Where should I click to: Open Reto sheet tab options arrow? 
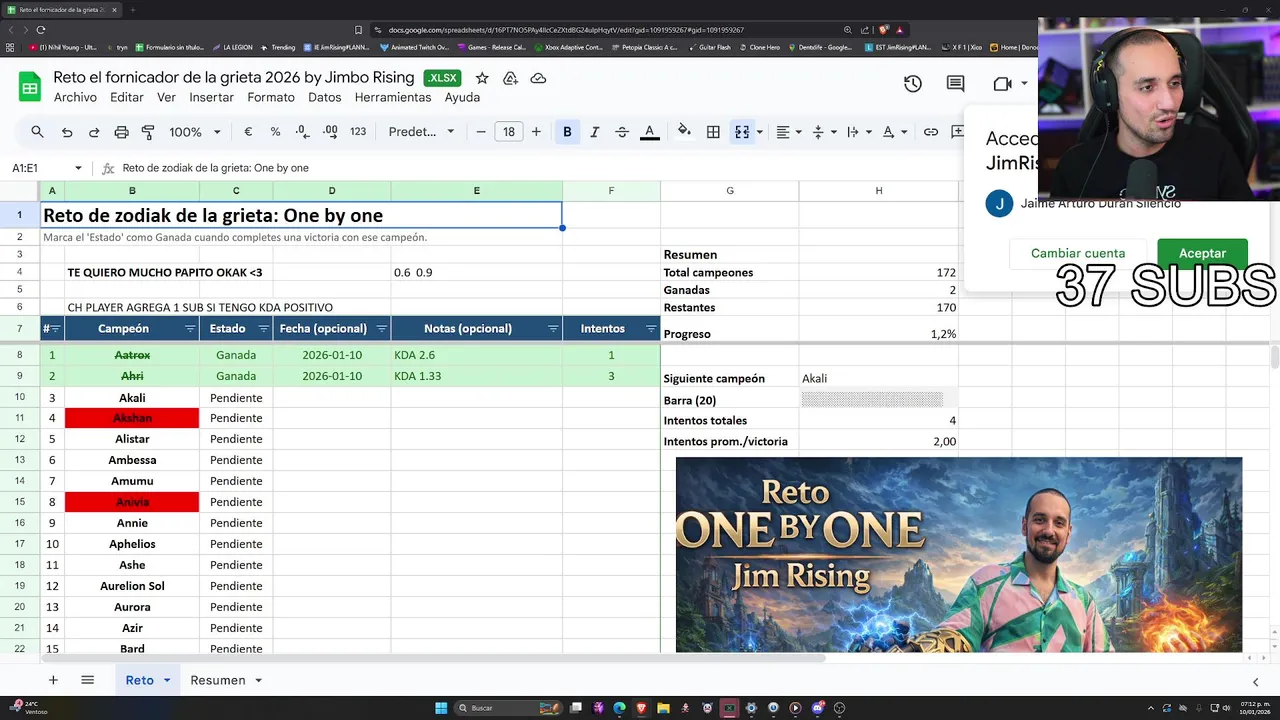pyautogui.click(x=167, y=680)
